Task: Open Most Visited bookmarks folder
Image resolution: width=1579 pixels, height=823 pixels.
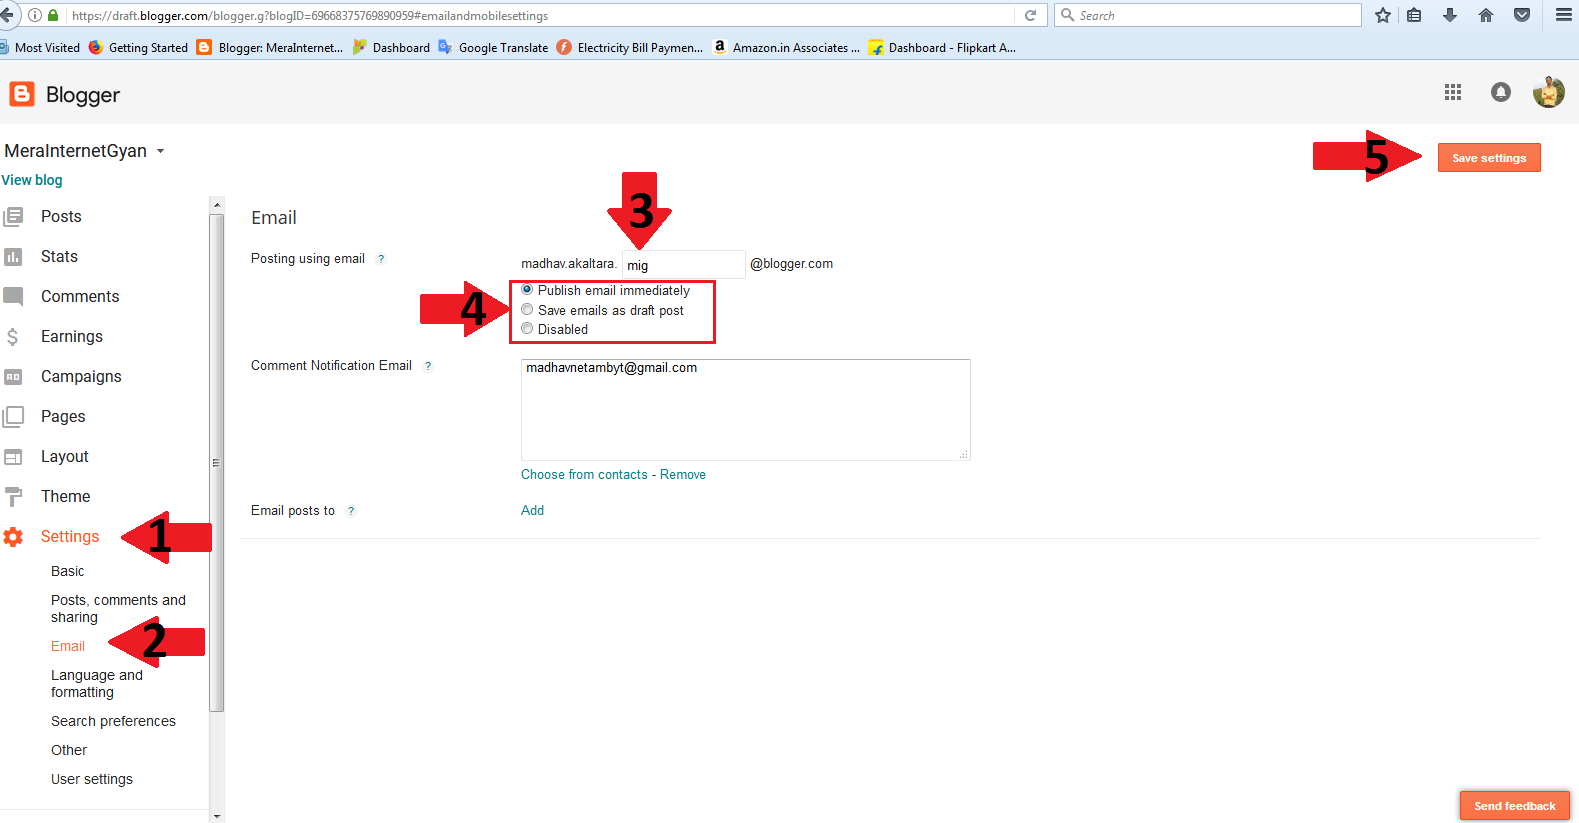Action: point(40,47)
